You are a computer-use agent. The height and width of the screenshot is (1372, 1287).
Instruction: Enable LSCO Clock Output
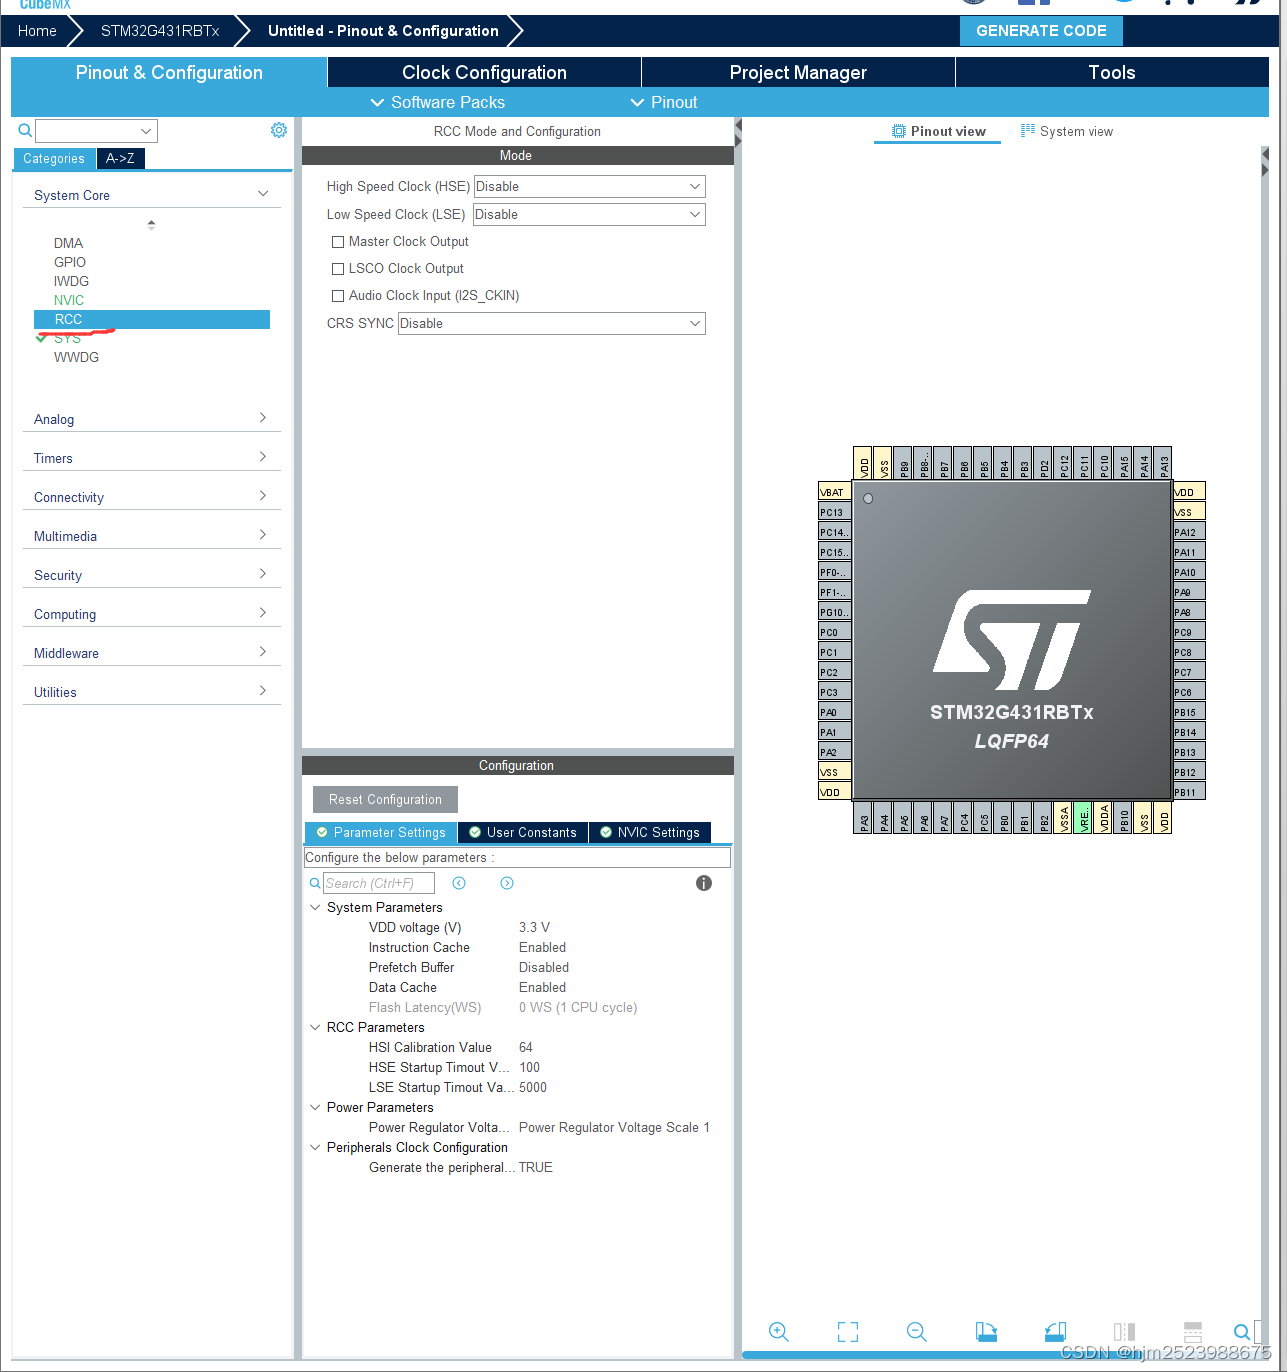point(338,268)
